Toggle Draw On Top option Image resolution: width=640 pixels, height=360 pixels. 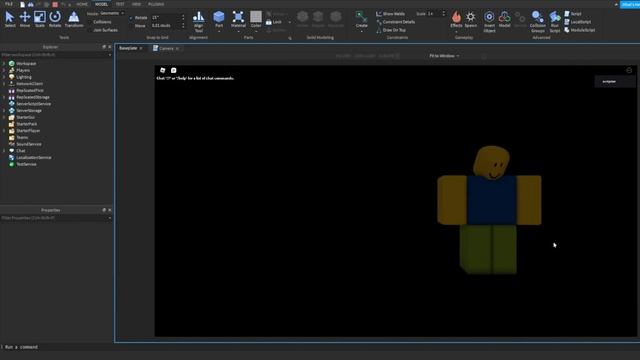click(x=391, y=30)
